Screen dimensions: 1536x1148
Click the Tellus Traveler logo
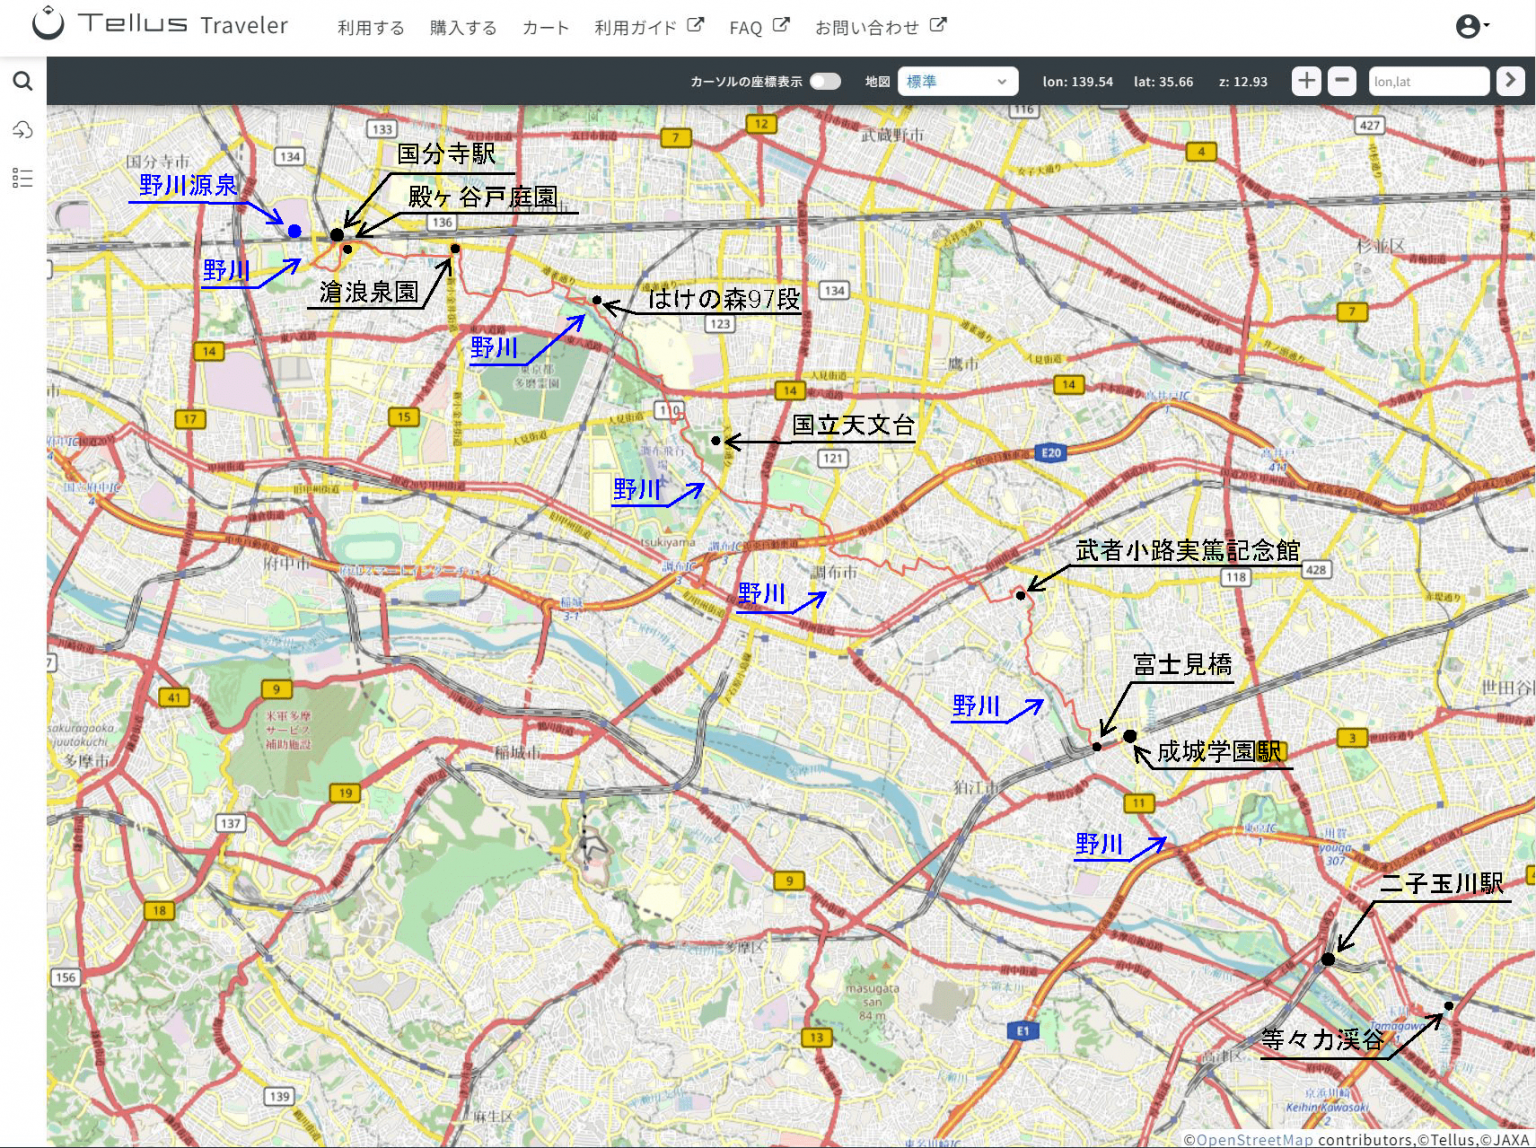coord(160,24)
